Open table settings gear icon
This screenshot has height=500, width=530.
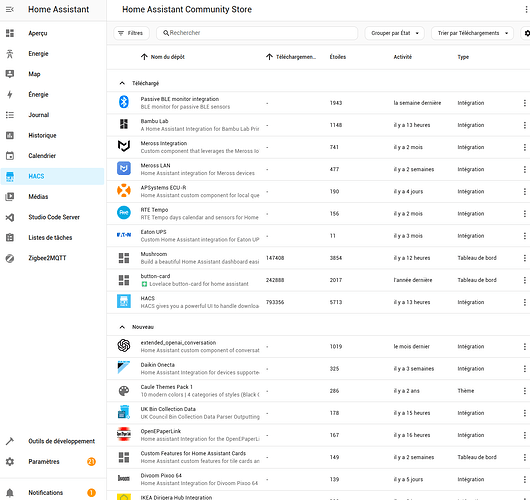click(527, 33)
